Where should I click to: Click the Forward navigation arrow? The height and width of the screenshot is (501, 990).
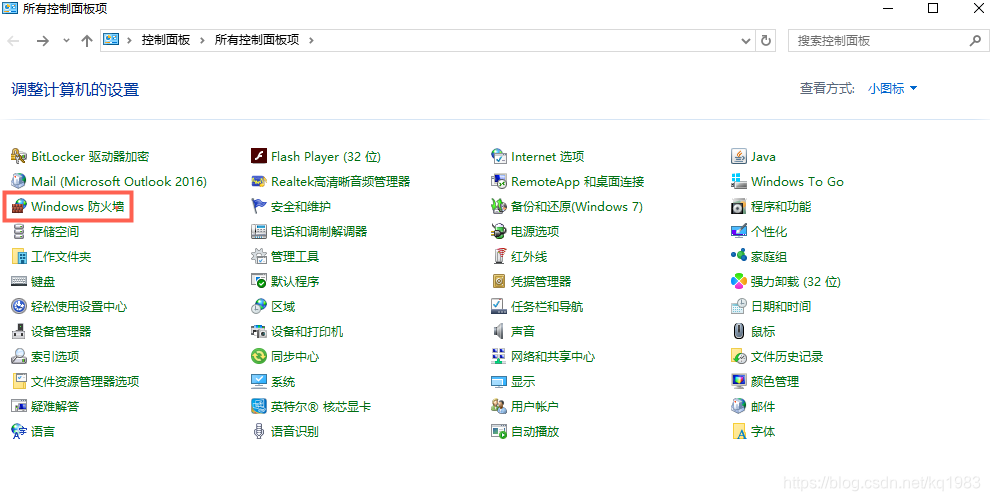pos(42,40)
